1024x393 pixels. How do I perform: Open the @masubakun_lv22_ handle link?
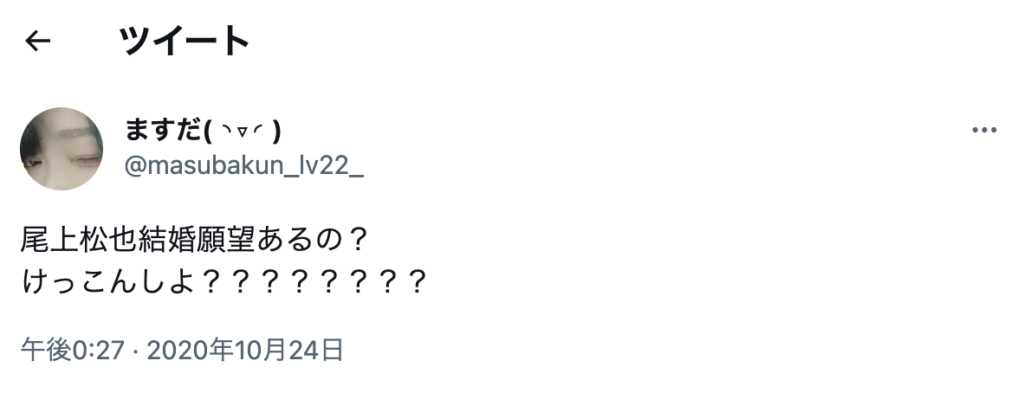point(244,167)
